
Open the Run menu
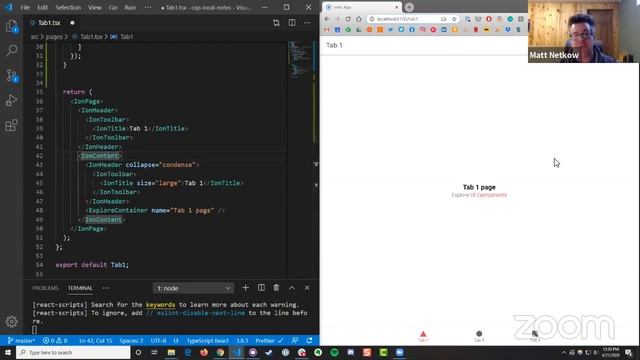tap(130, 7)
